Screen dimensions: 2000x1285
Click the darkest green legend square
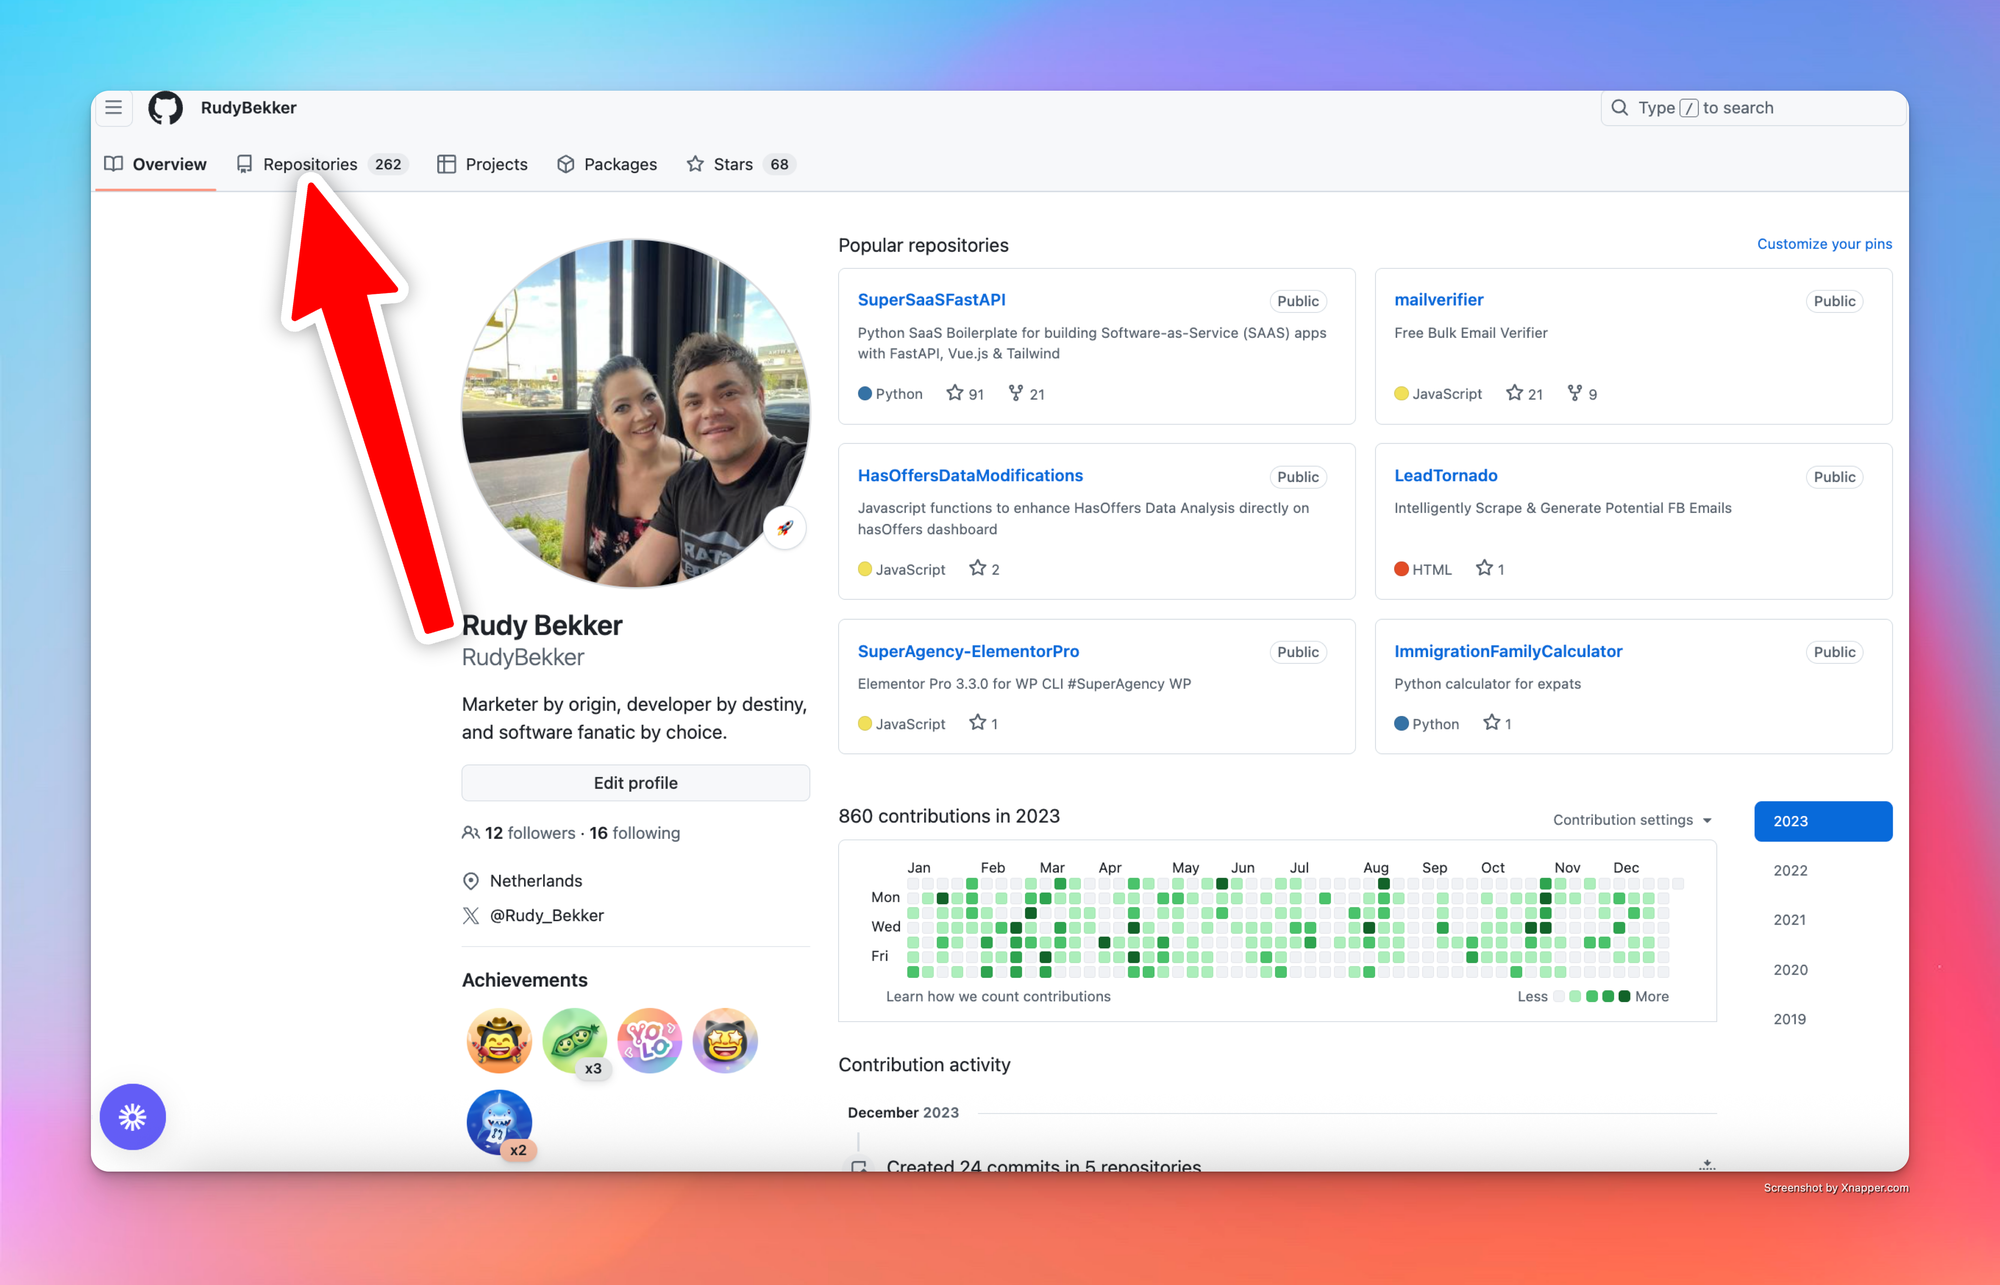point(1624,996)
